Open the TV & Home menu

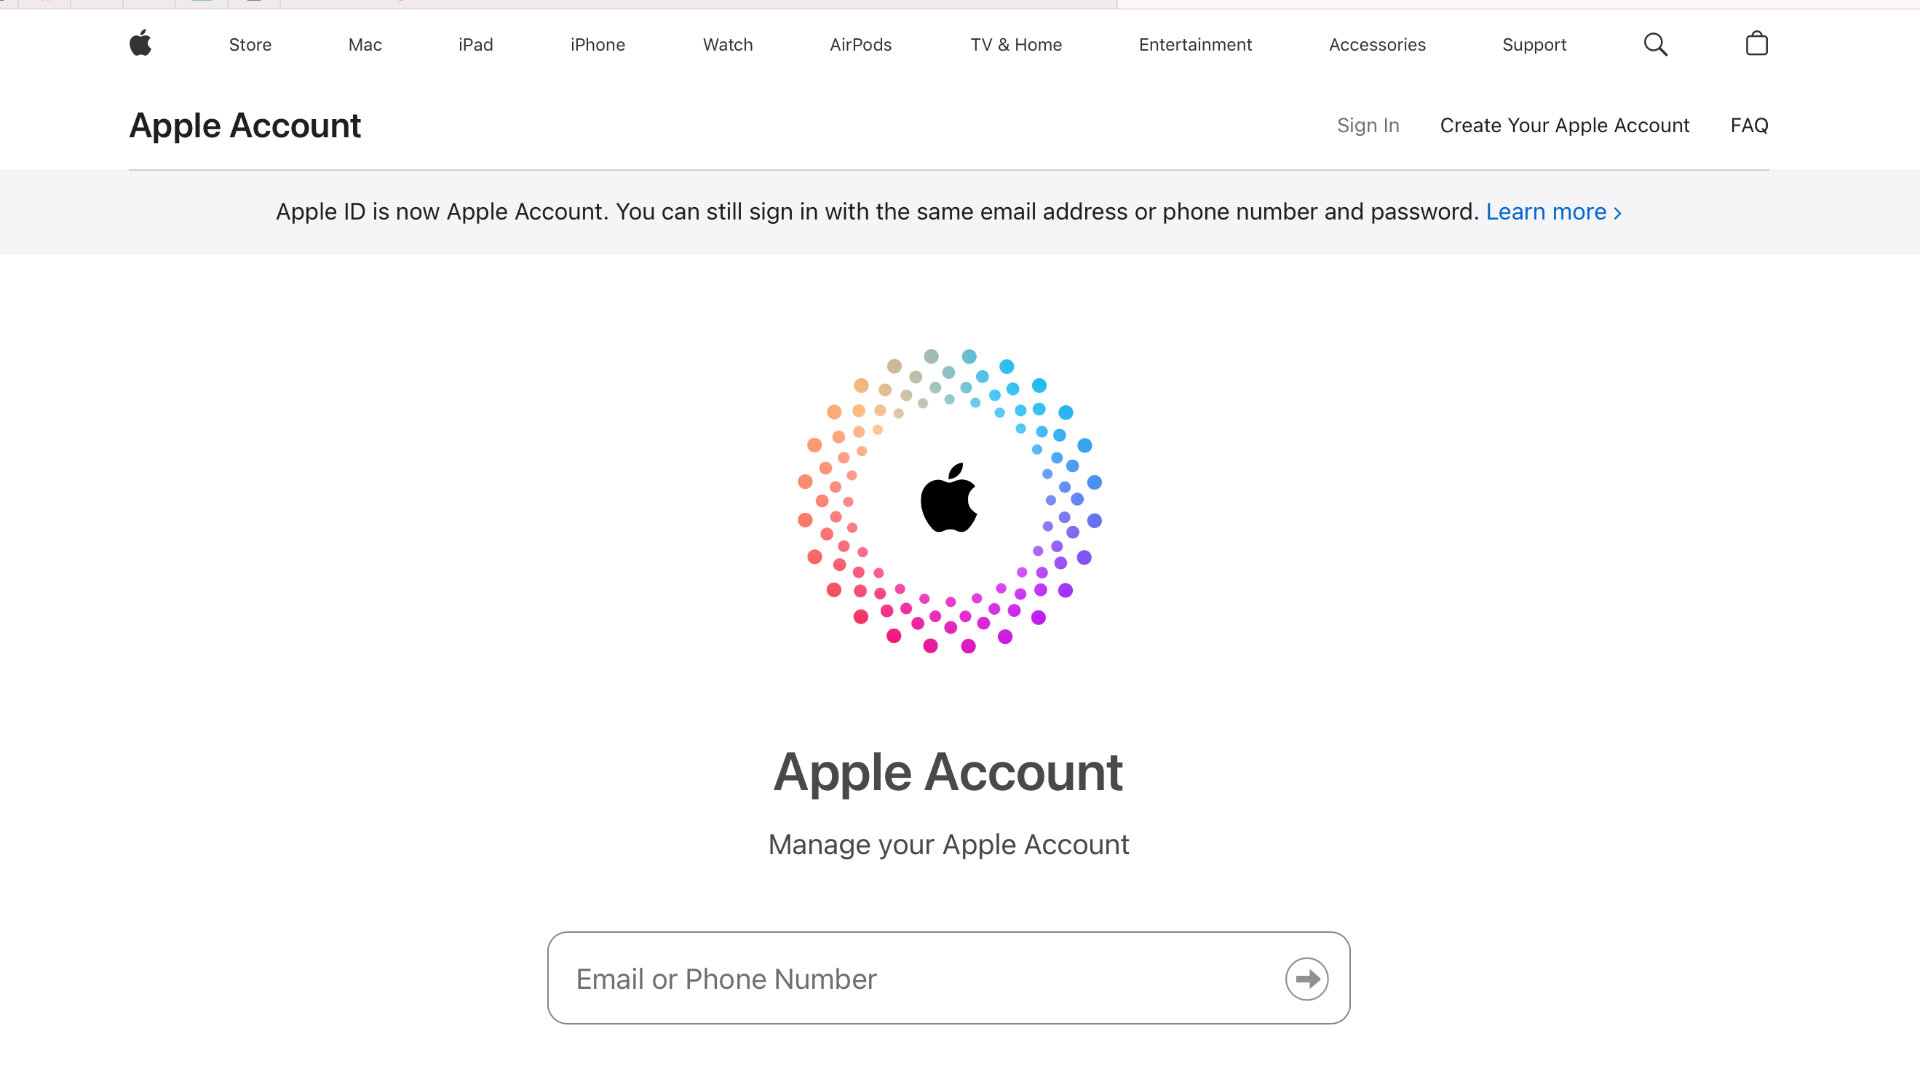pyautogui.click(x=1016, y=45)
